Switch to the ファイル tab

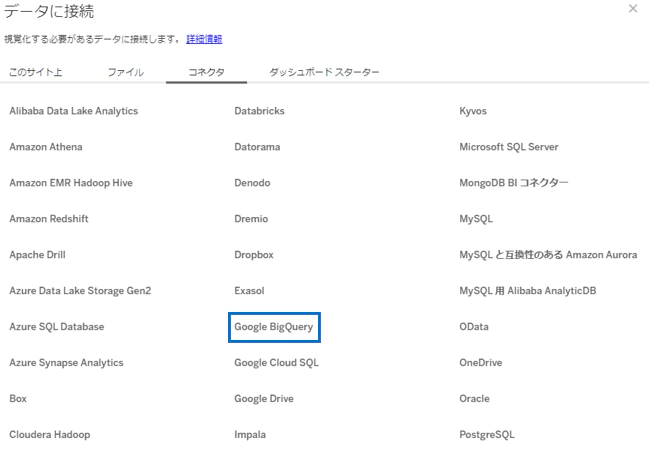(x=125, y=72)
